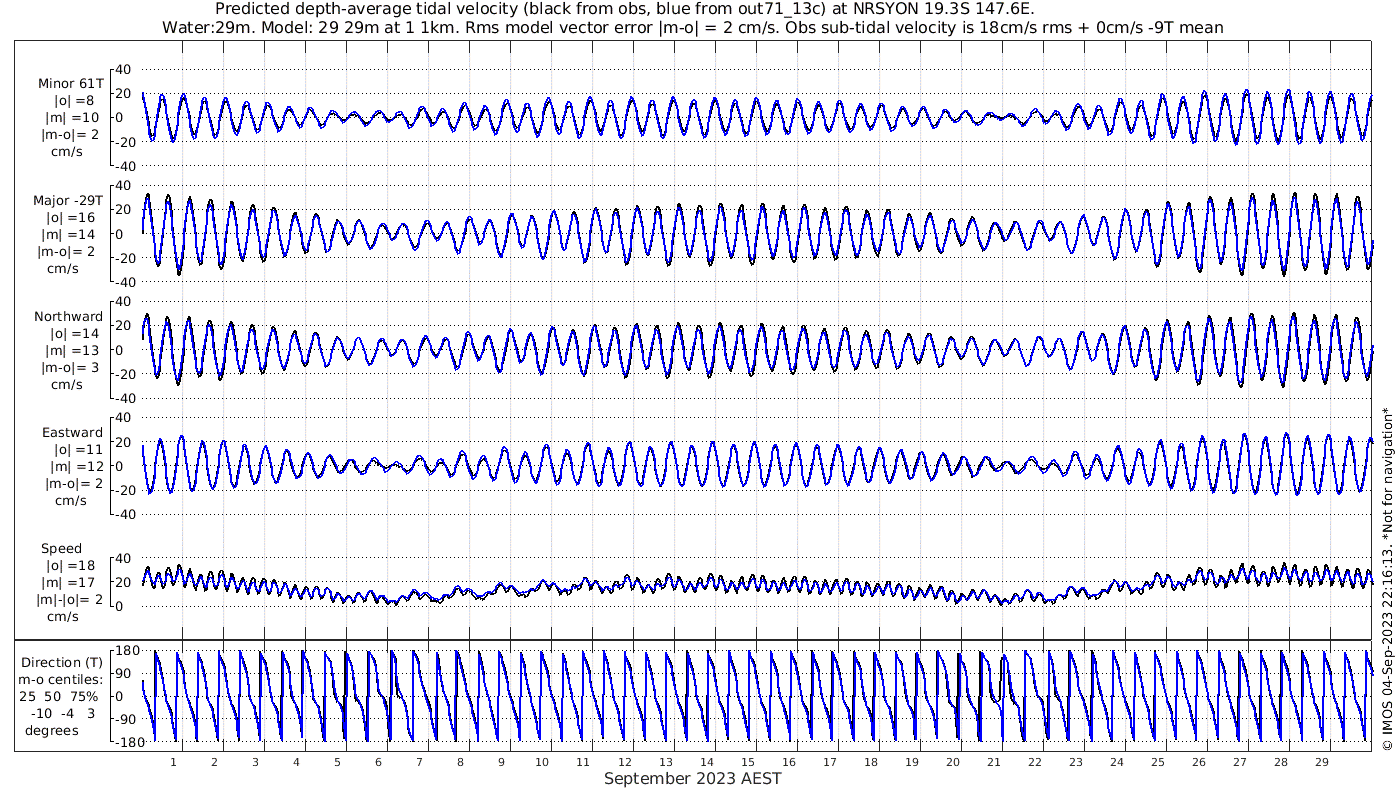Click the 'September 2023 AEST' axis label
Screen dimensions: 1400x800
(x=693, y=779)
